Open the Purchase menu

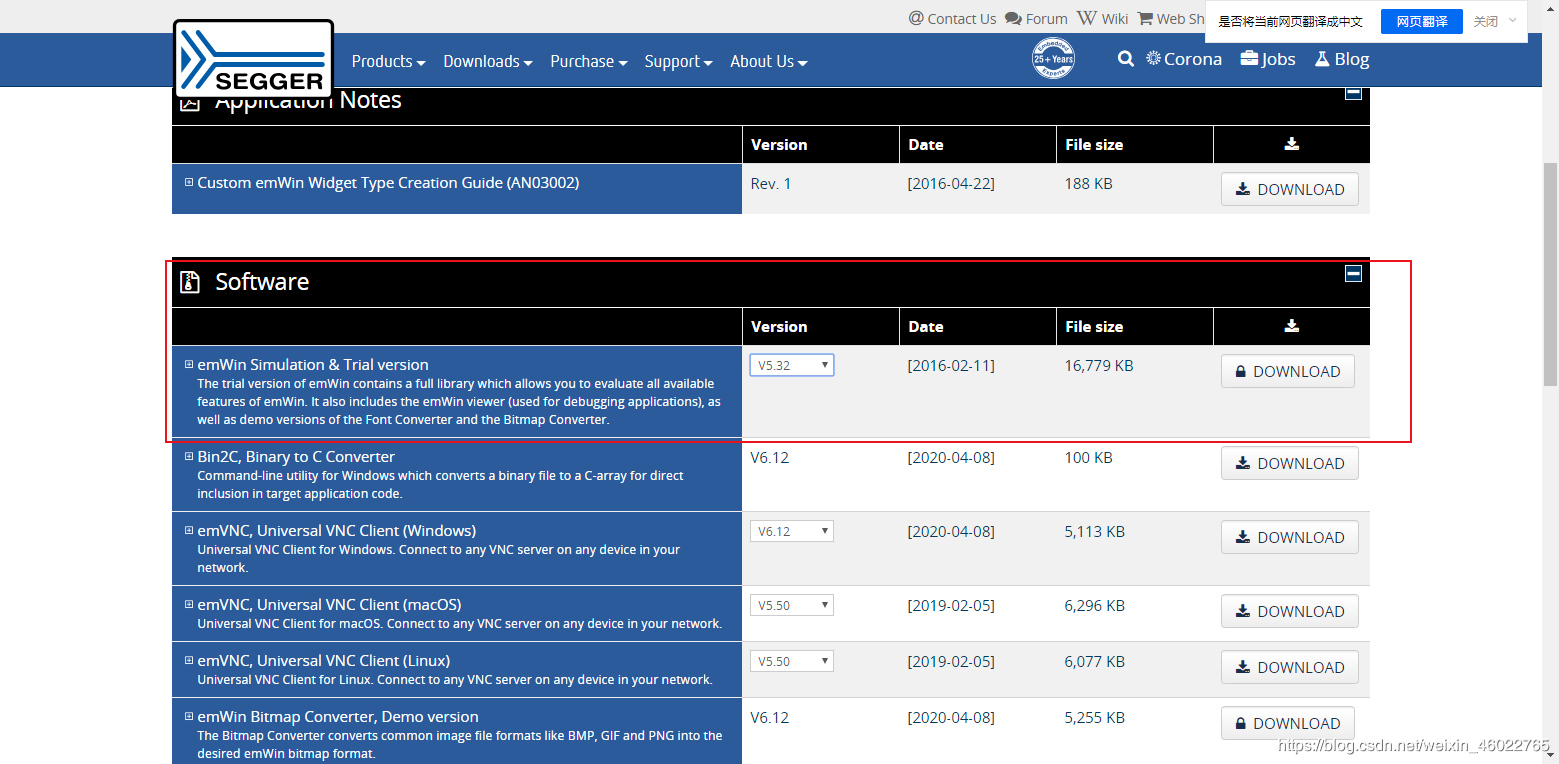588,61
